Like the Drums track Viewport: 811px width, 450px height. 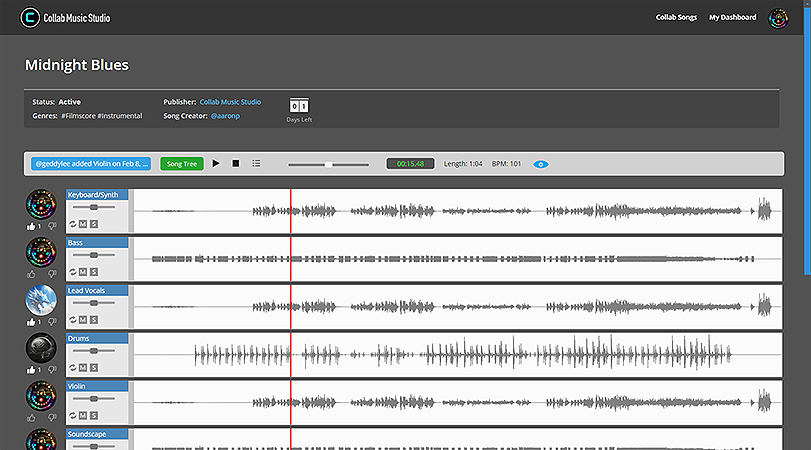tap(31, 370)
